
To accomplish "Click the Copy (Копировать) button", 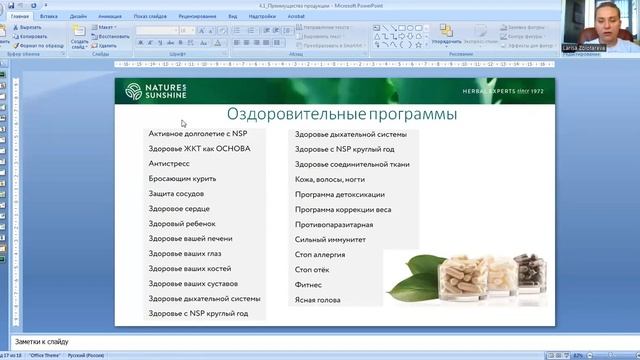I will pyautogui.click(x=30, y=36).
